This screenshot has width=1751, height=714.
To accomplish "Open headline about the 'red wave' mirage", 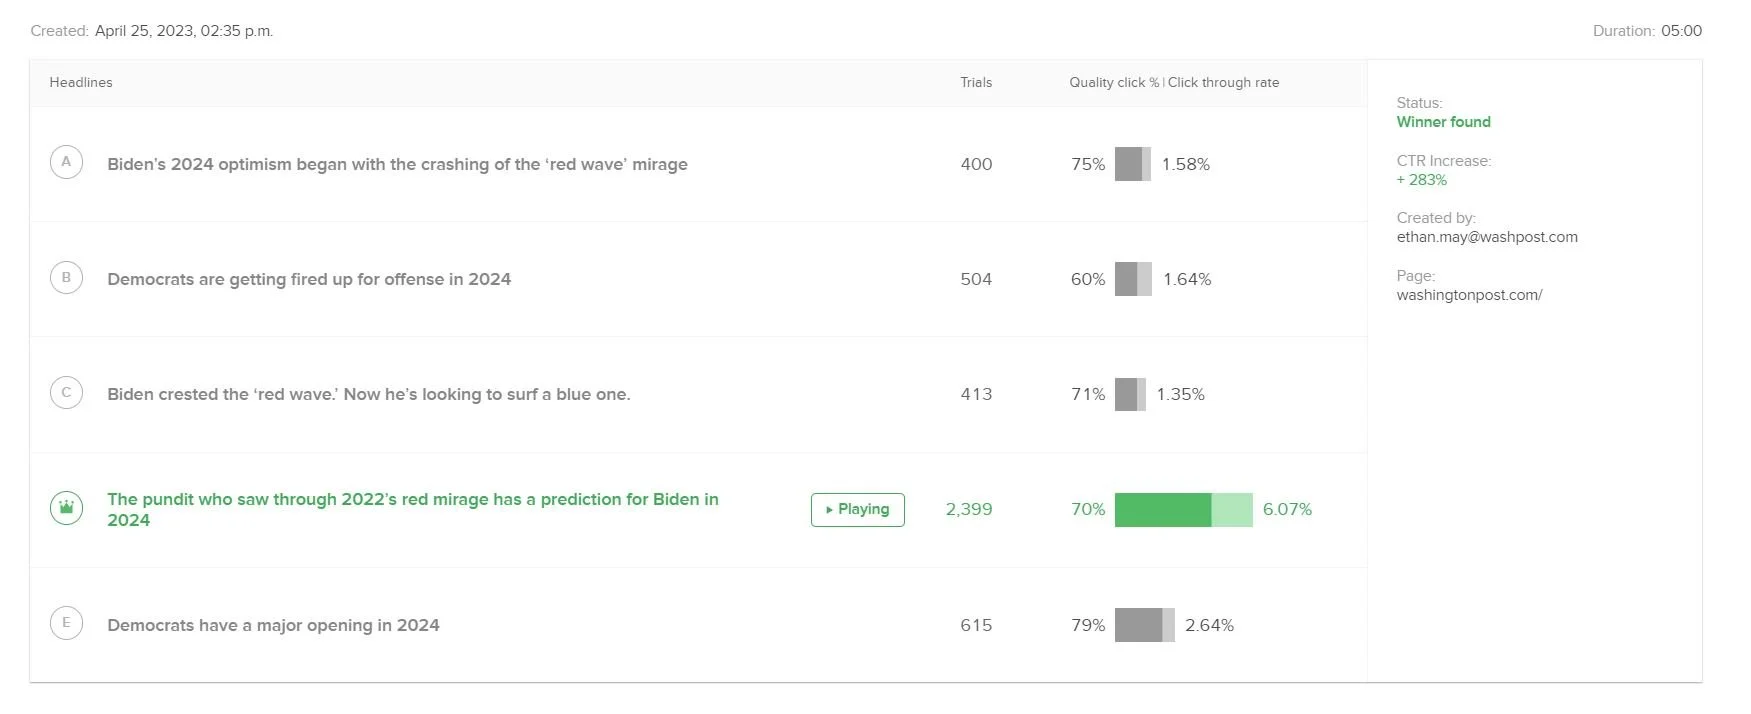I will [x=397, y=164].
